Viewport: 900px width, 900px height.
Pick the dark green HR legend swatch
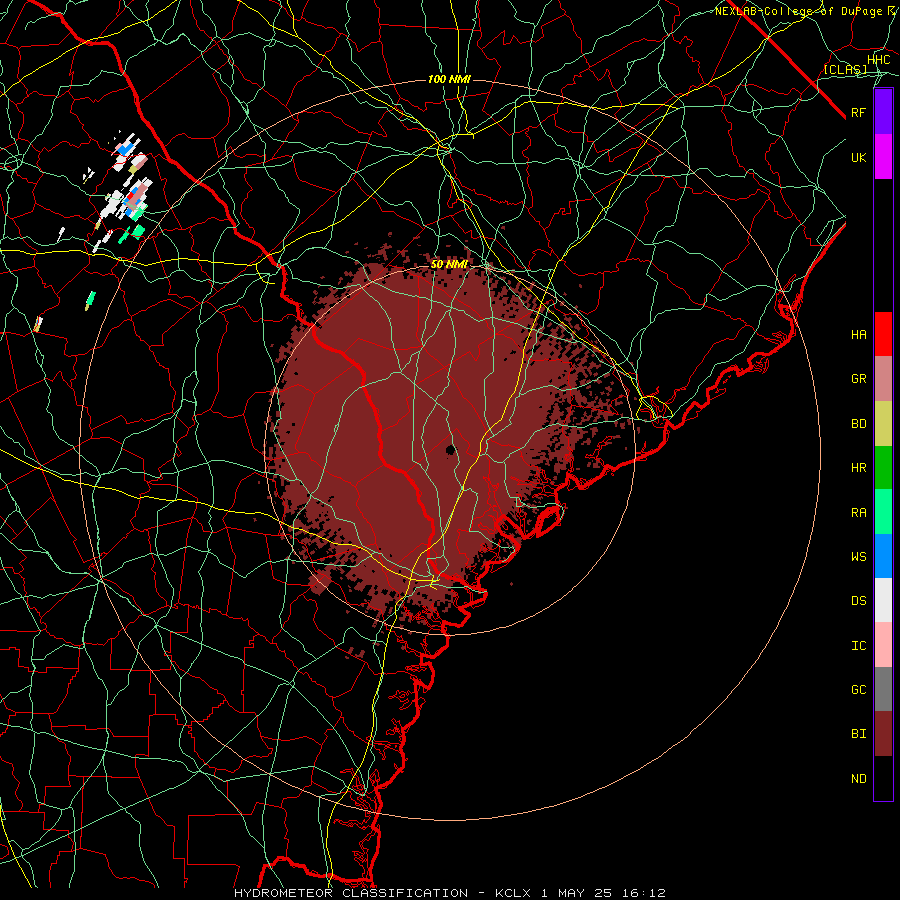pos(883,468)
